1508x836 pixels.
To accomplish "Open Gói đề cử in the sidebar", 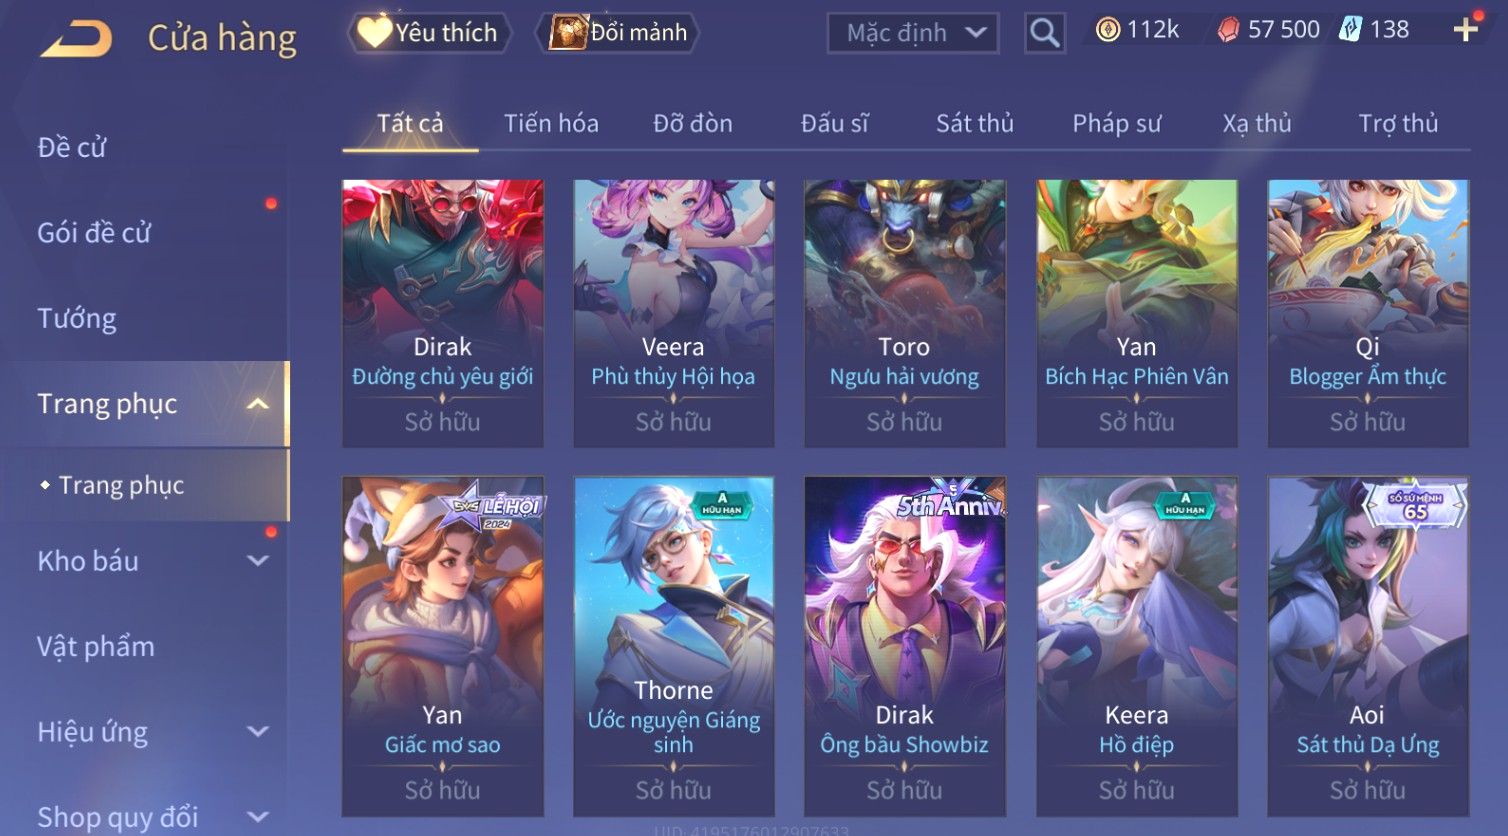I will coord(94,233).
